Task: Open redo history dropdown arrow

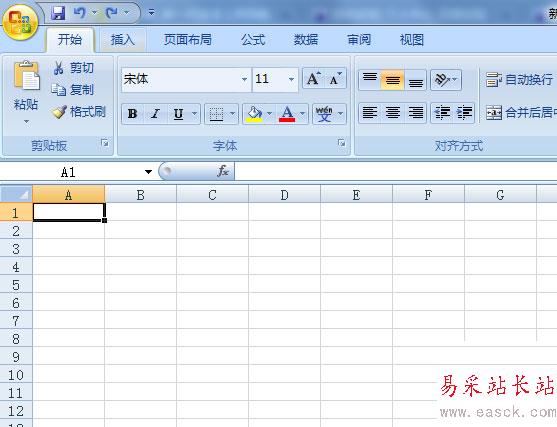Action: [x=126, y=13]
